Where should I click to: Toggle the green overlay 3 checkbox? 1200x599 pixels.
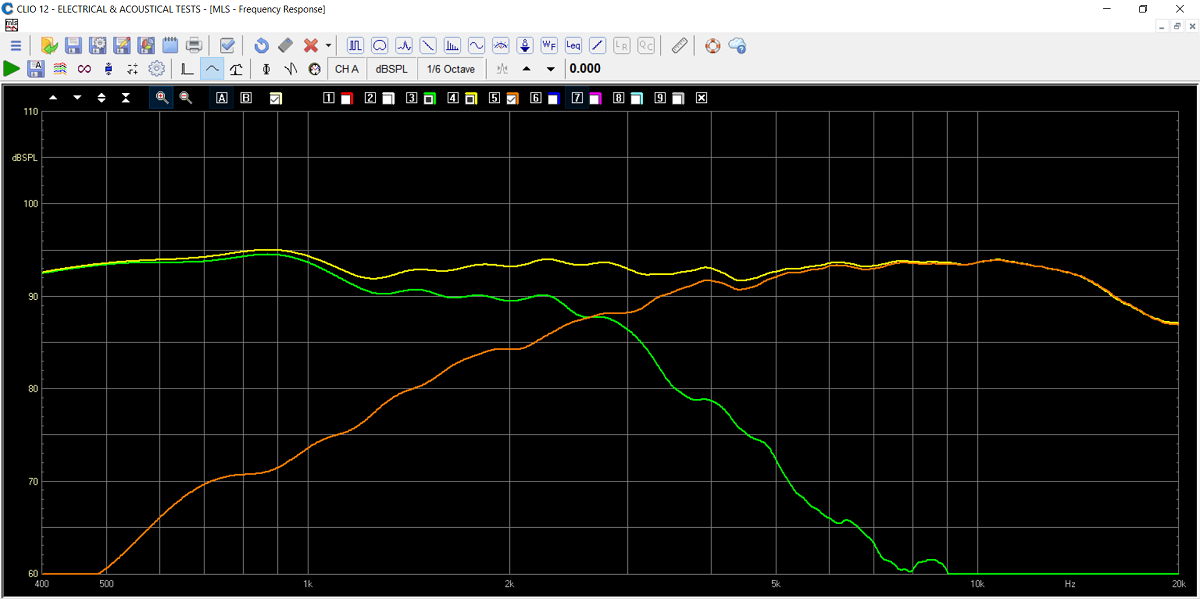428,98
